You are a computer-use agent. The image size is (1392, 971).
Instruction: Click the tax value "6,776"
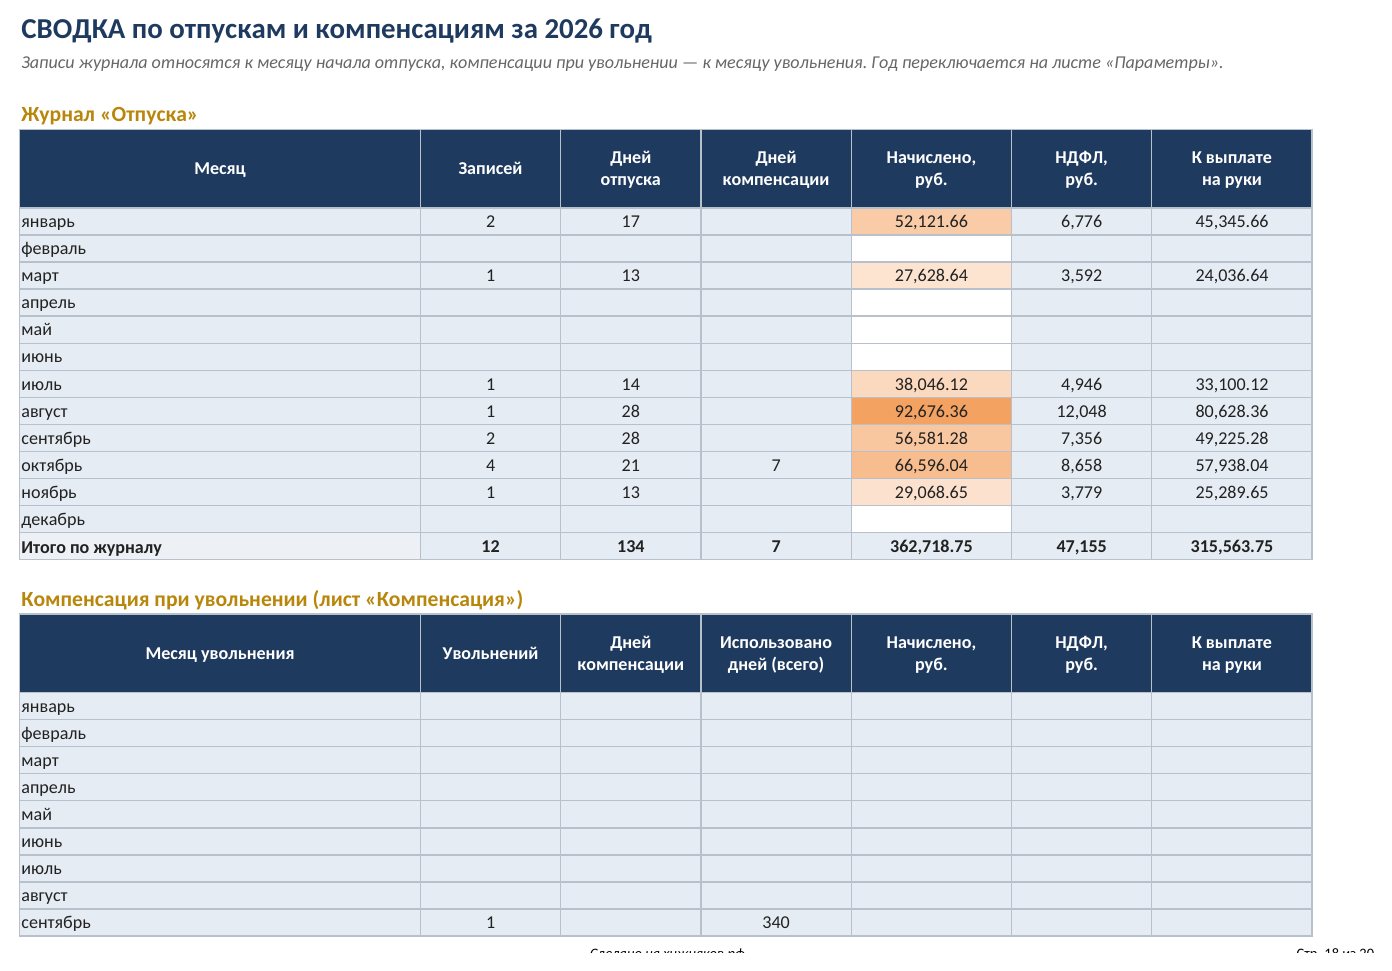click(1081, 221)
